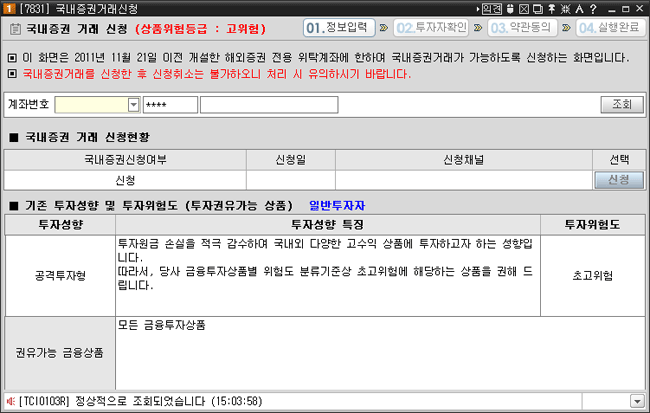Image resolution: width=650 pixels, height=413 pixels.
Task: Expand the 계좌번호 account number dropdown
Action: point(133,104)
